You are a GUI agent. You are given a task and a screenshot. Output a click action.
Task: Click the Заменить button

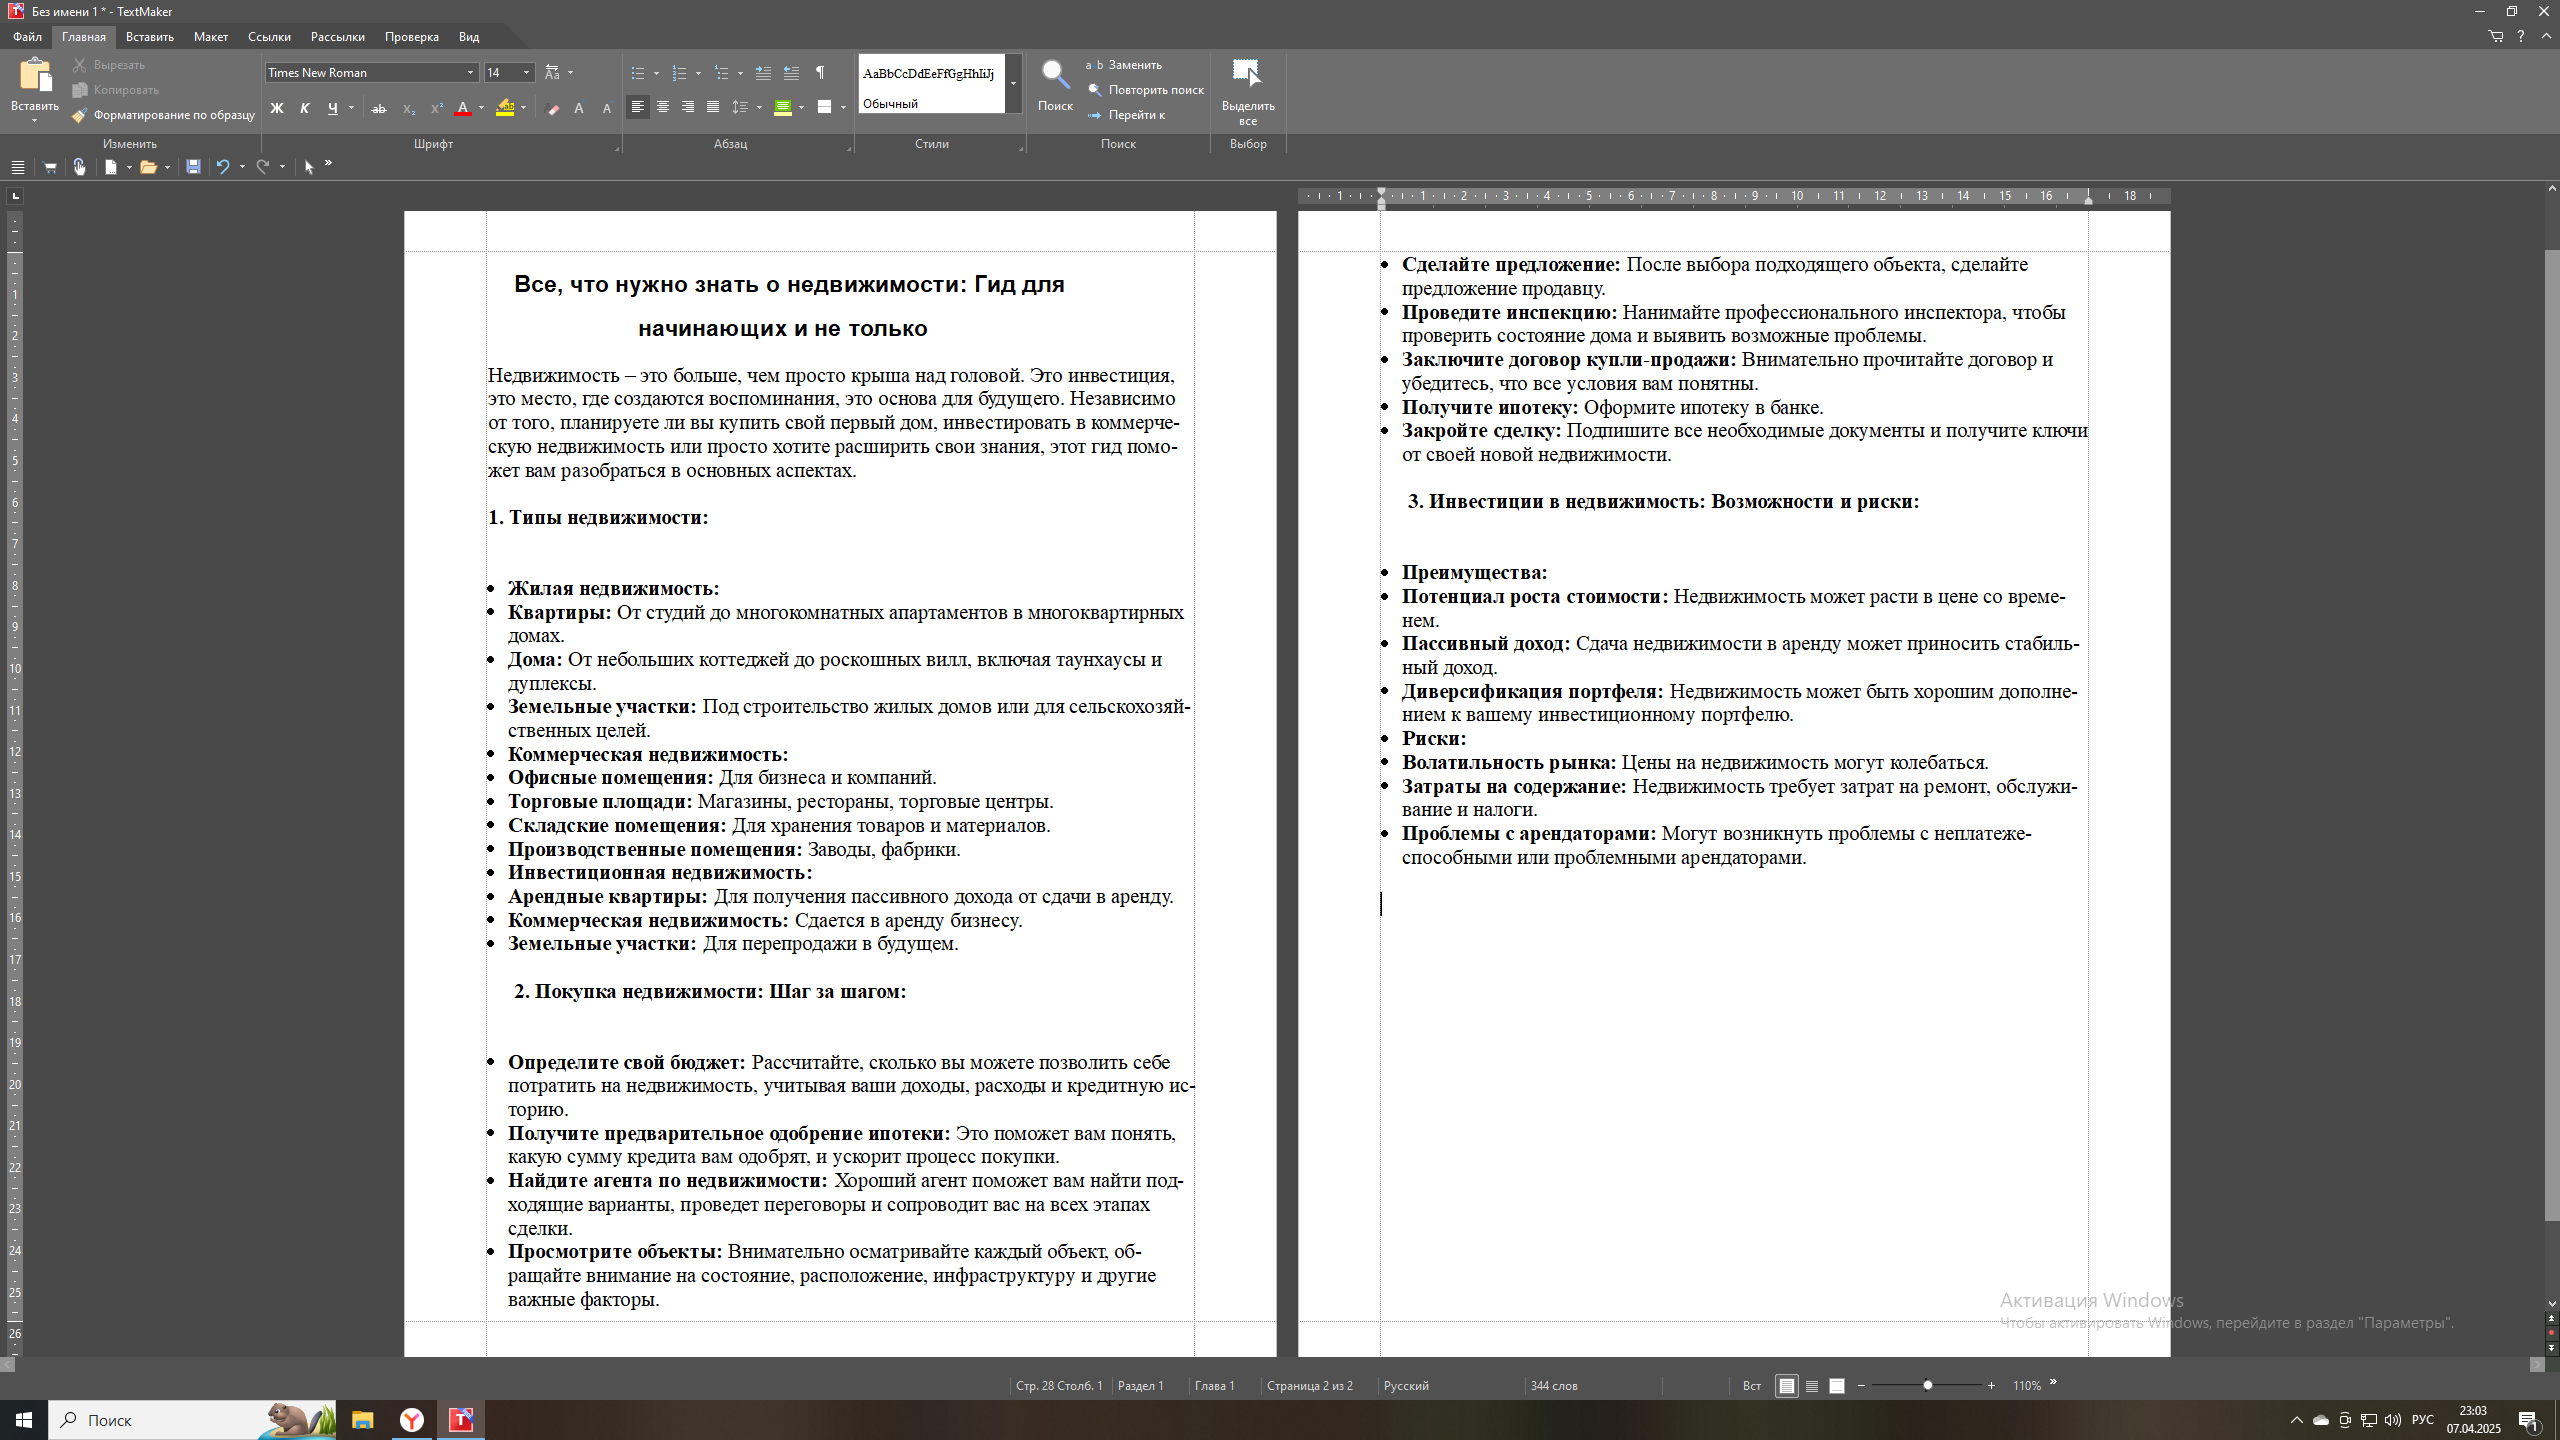1134,65
